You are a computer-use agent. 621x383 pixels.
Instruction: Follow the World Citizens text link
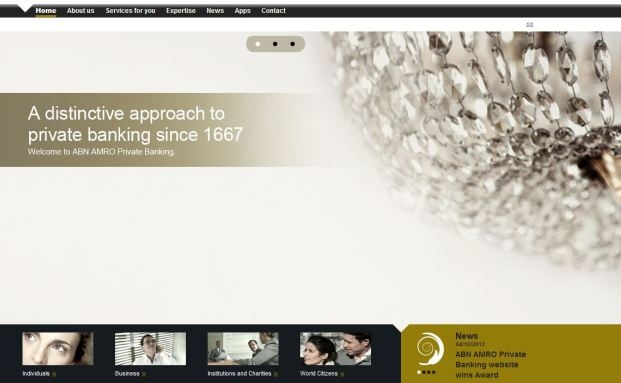(x=319, y=373)
